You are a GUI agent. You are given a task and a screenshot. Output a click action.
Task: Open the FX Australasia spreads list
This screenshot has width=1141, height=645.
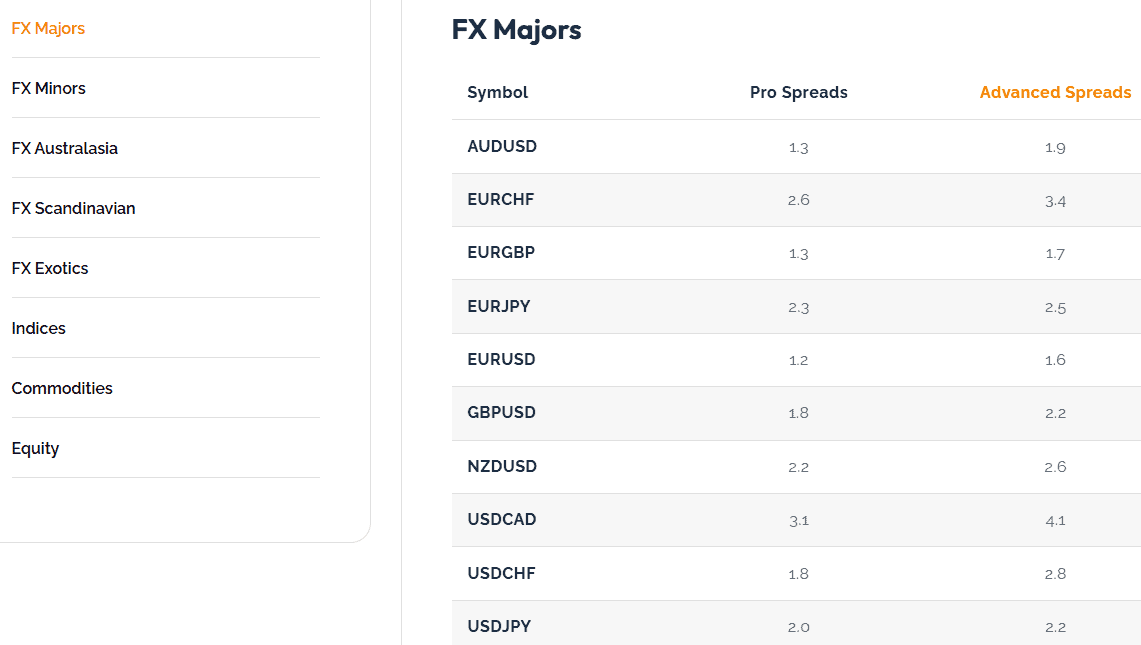click(x=64, y=147)
